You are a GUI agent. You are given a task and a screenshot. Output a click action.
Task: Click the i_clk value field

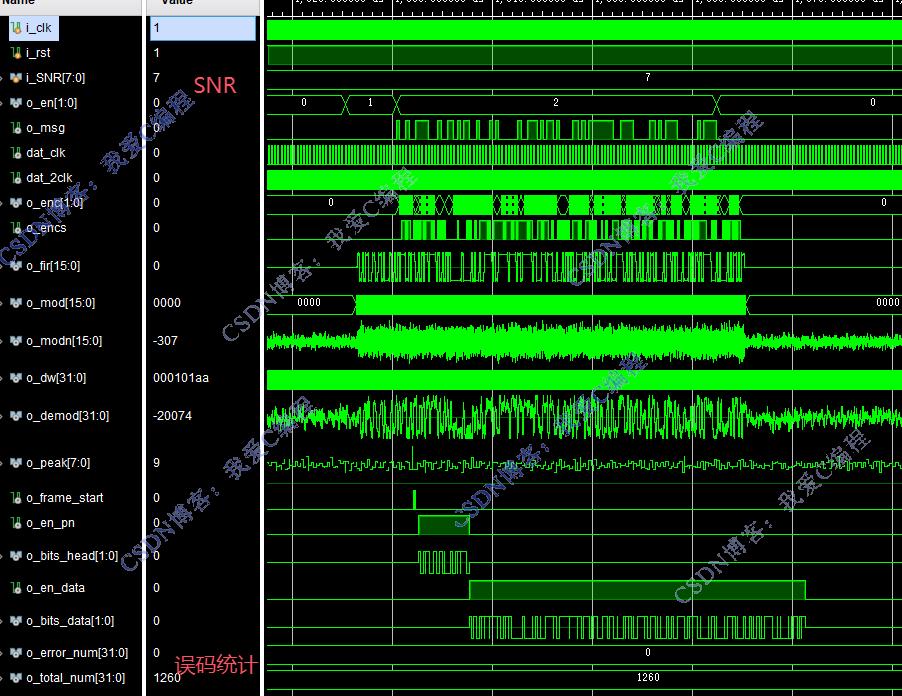click(x=203, y=28)
